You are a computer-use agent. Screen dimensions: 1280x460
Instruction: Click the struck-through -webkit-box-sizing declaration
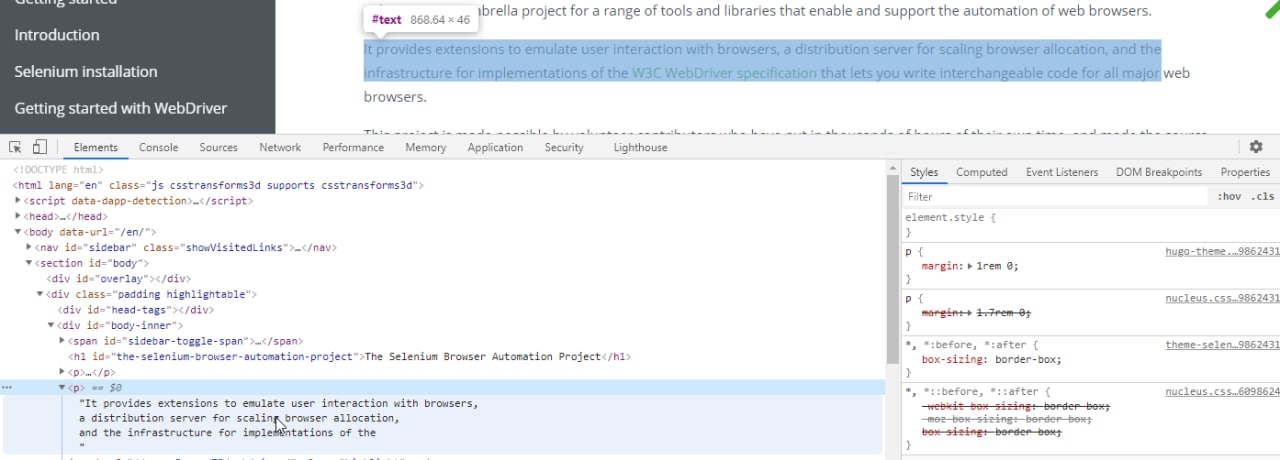pos(1016,407)
